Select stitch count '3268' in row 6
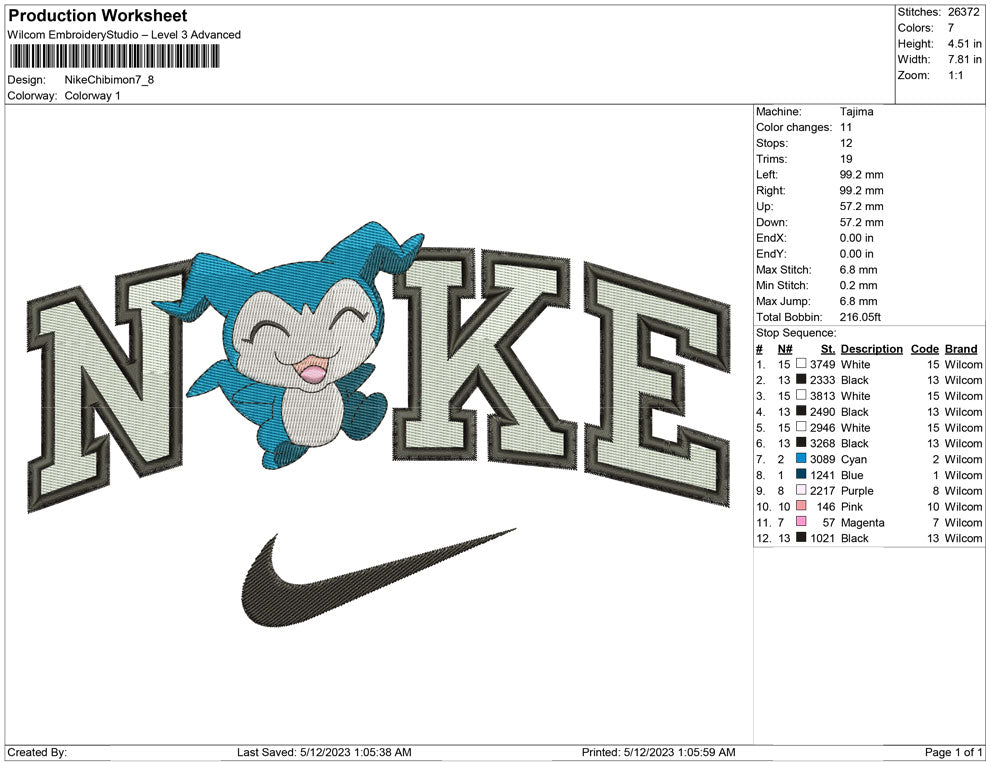This screenshot has height=762, width=990. click(x=823, y=443)
